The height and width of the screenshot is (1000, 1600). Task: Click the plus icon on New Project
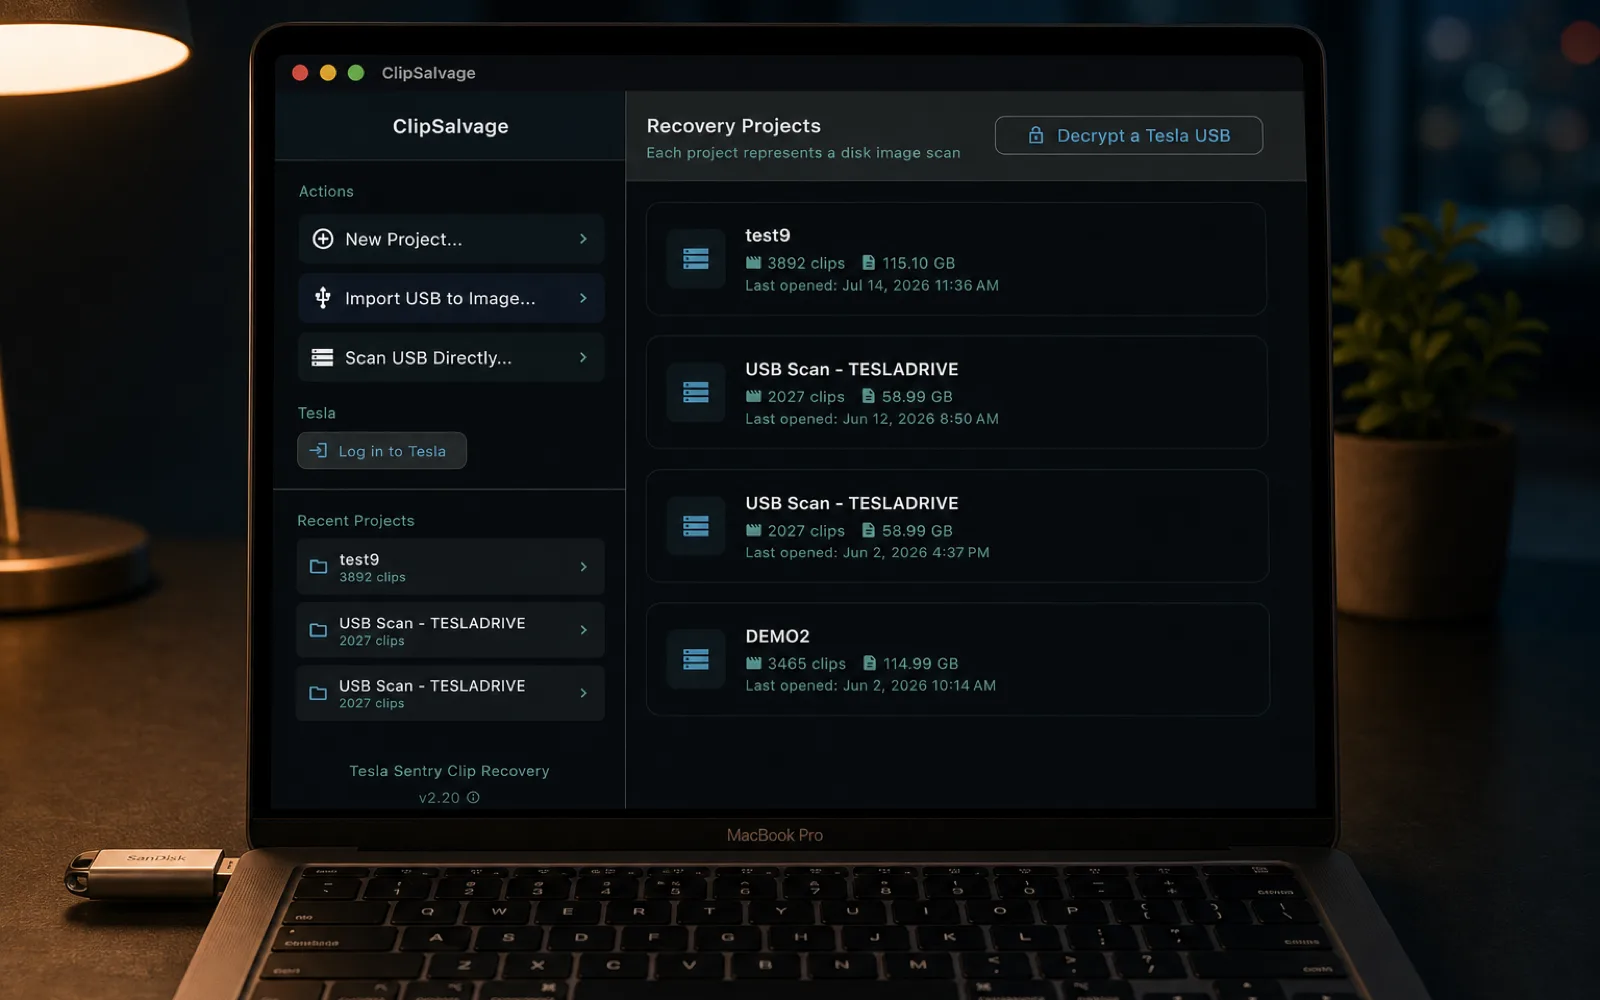[x=323, y=239]
